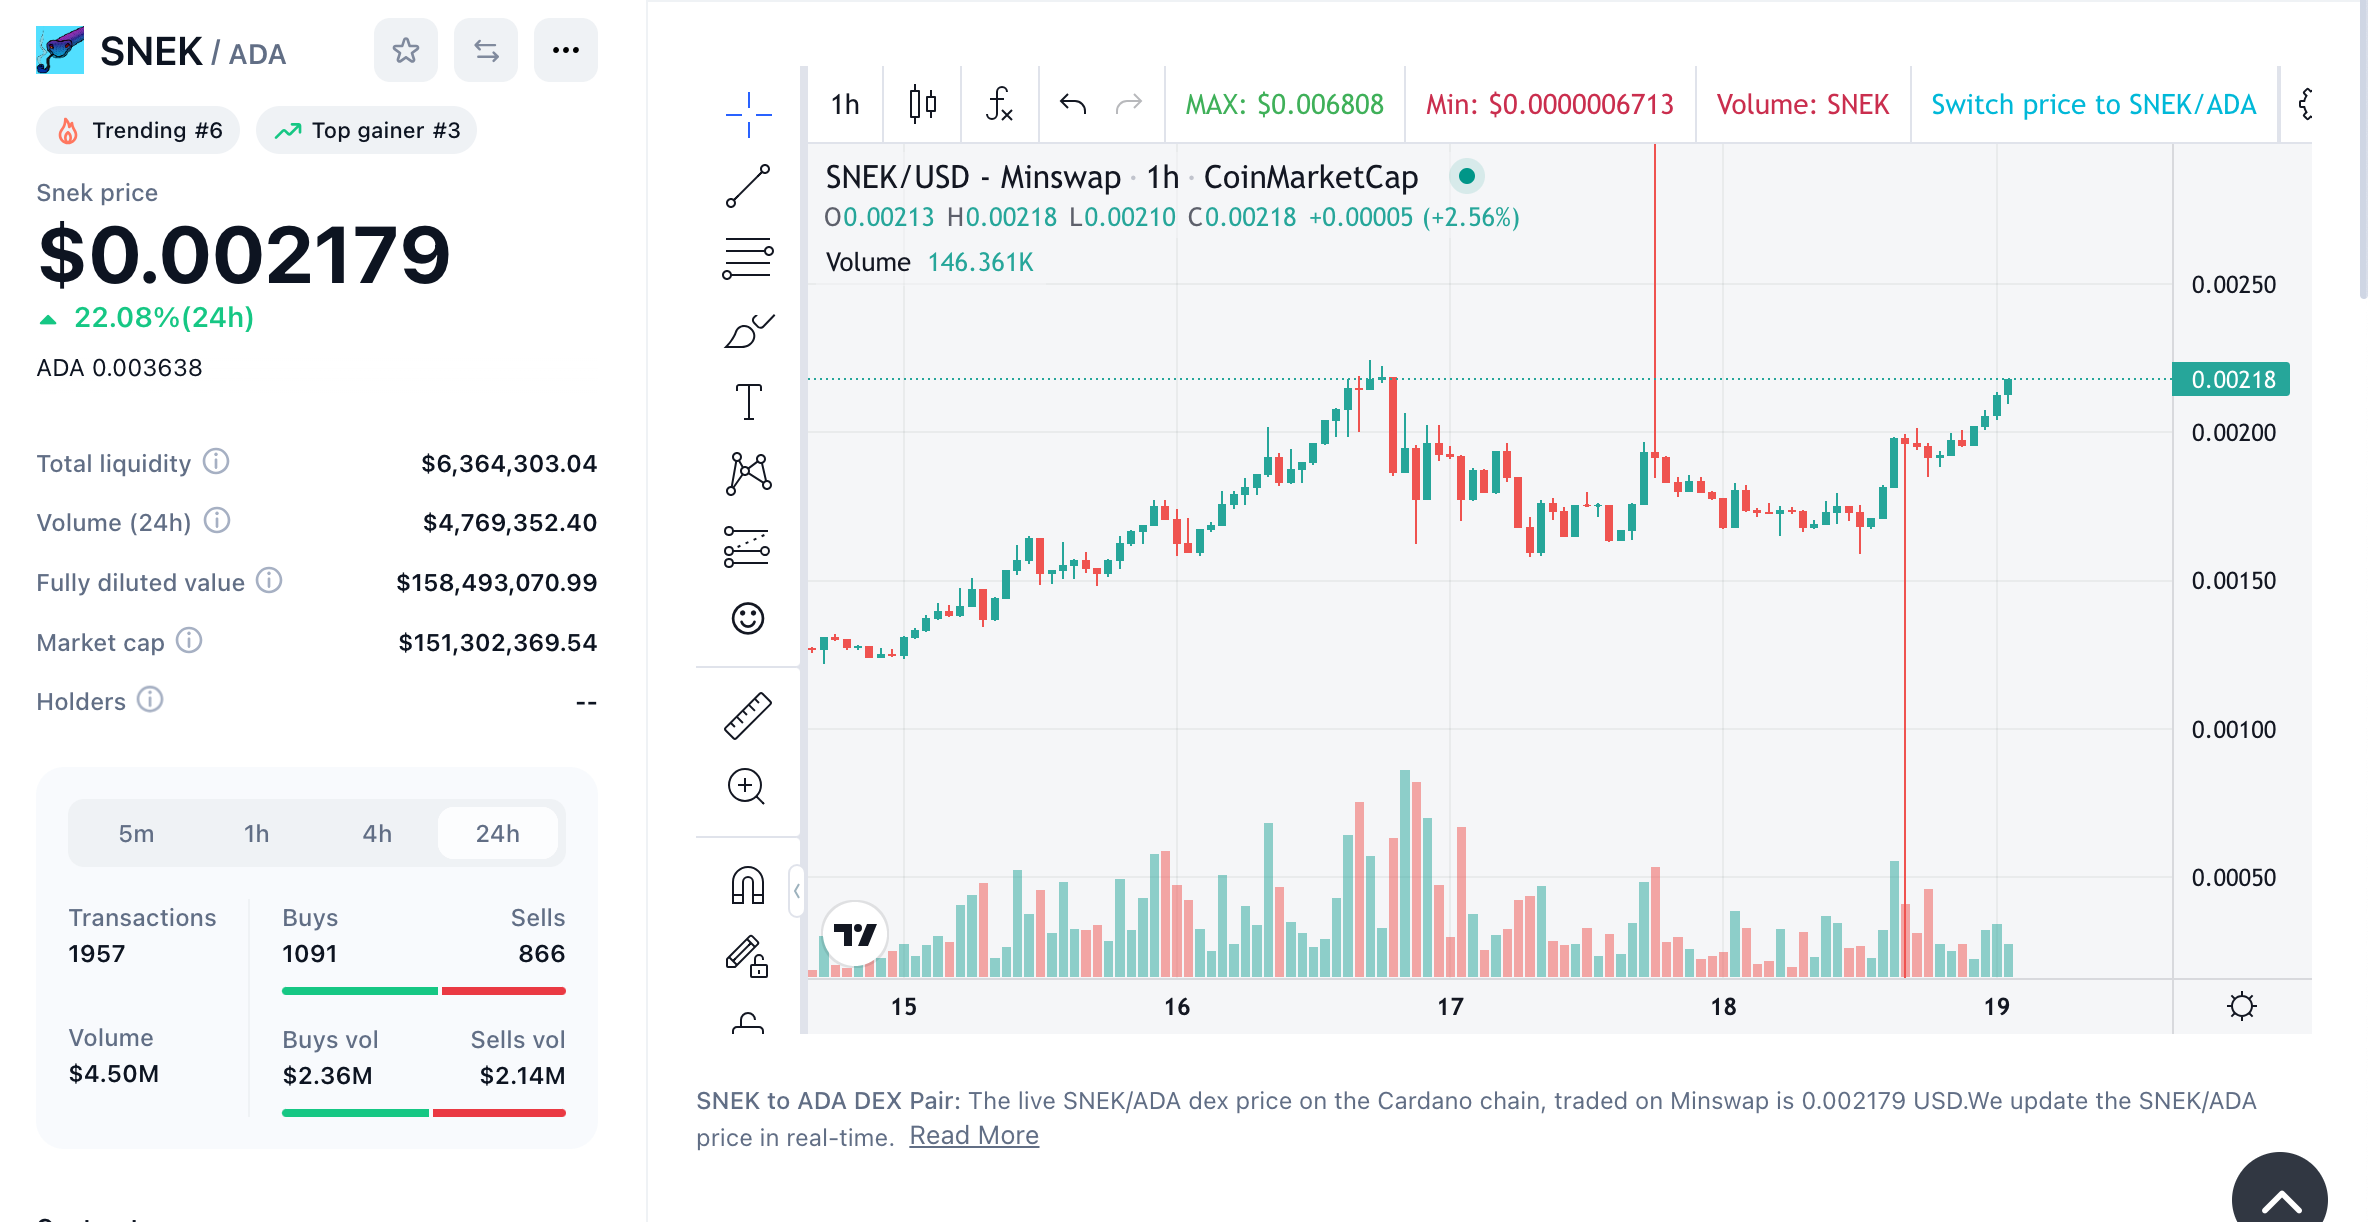Add SNEK to watchlist with star icon

coord(406,50)
